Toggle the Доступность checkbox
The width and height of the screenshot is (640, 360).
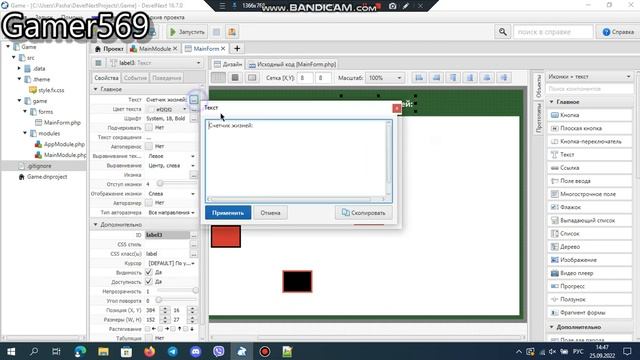tap(149, 282)
